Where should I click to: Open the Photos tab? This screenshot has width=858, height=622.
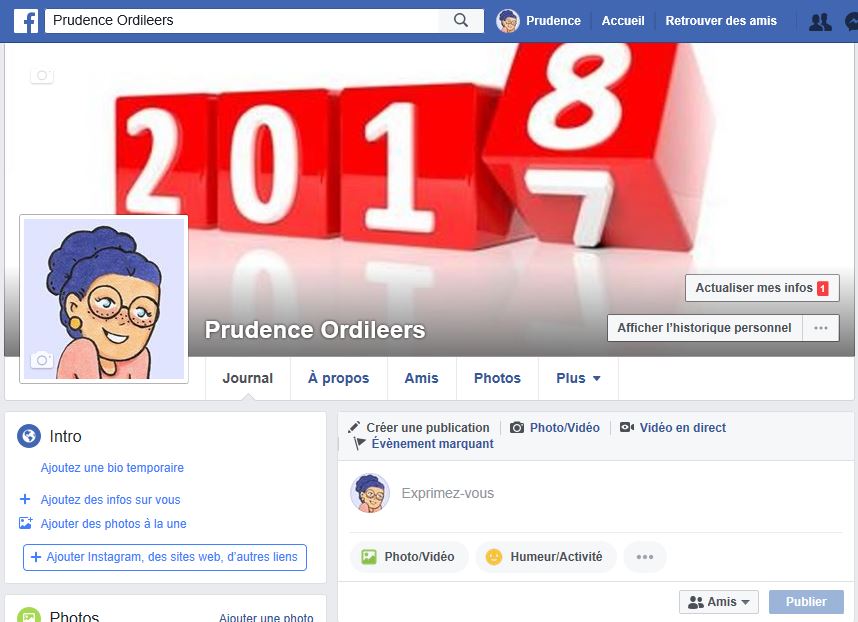[497, 378]
